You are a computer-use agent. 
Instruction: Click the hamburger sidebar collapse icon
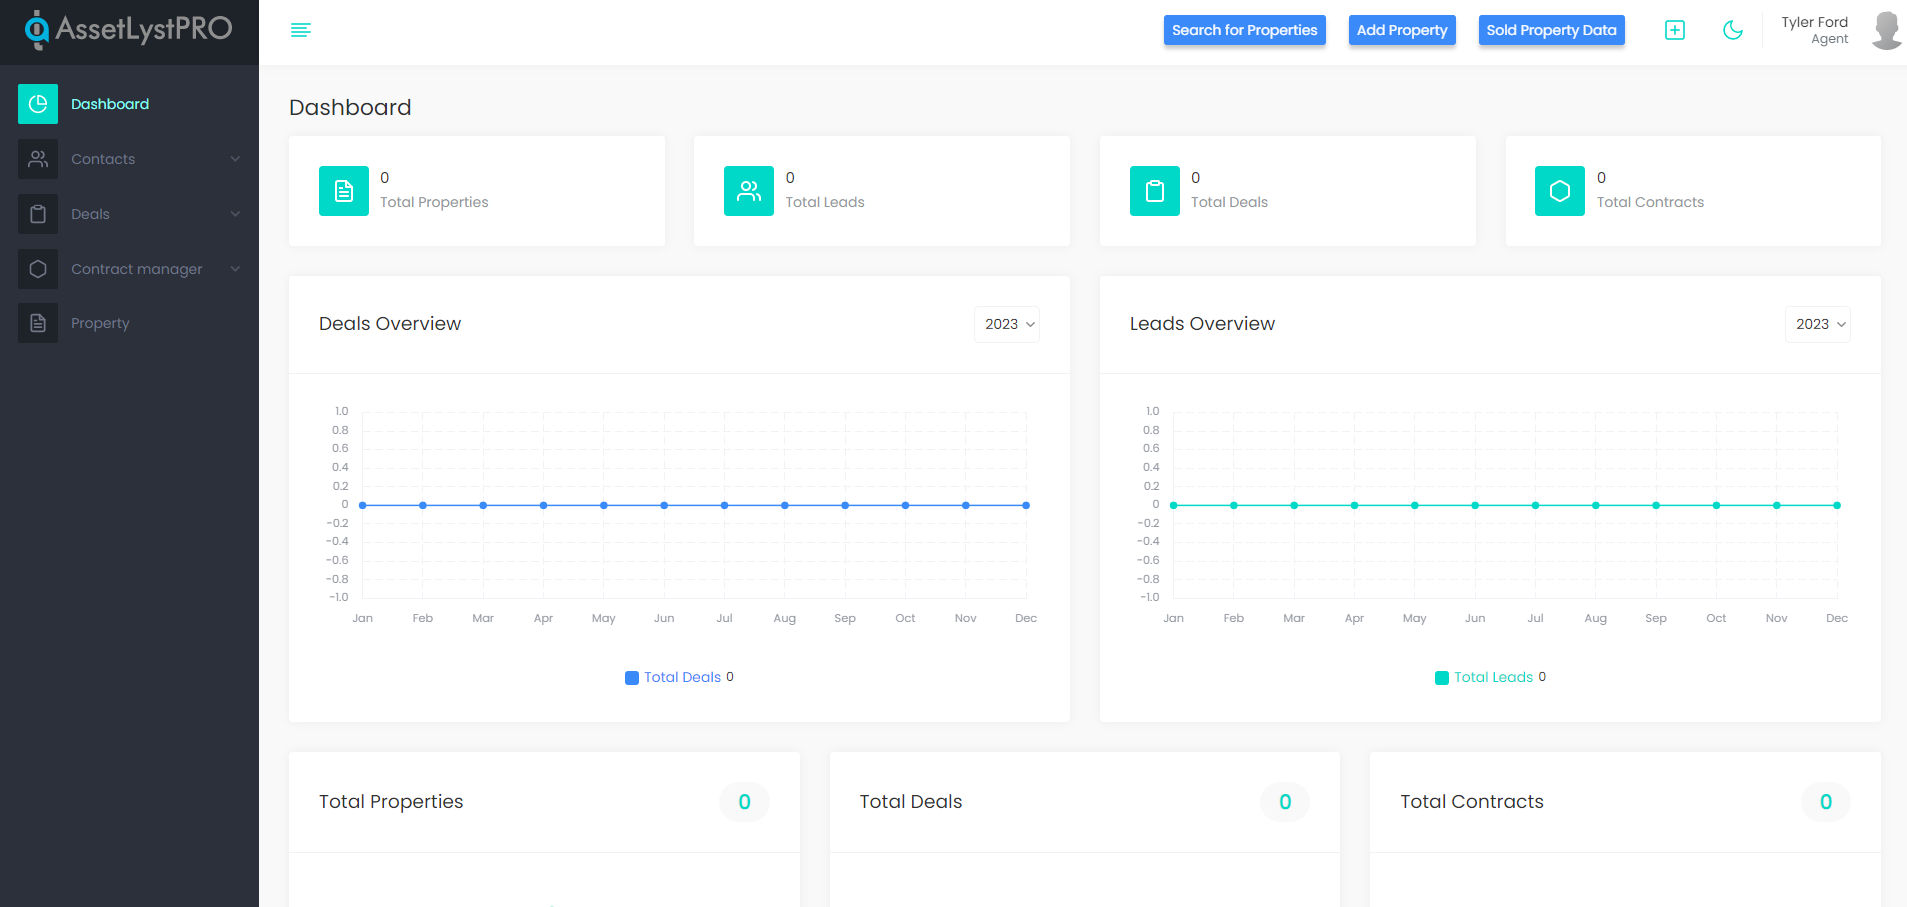click(300, 30)
